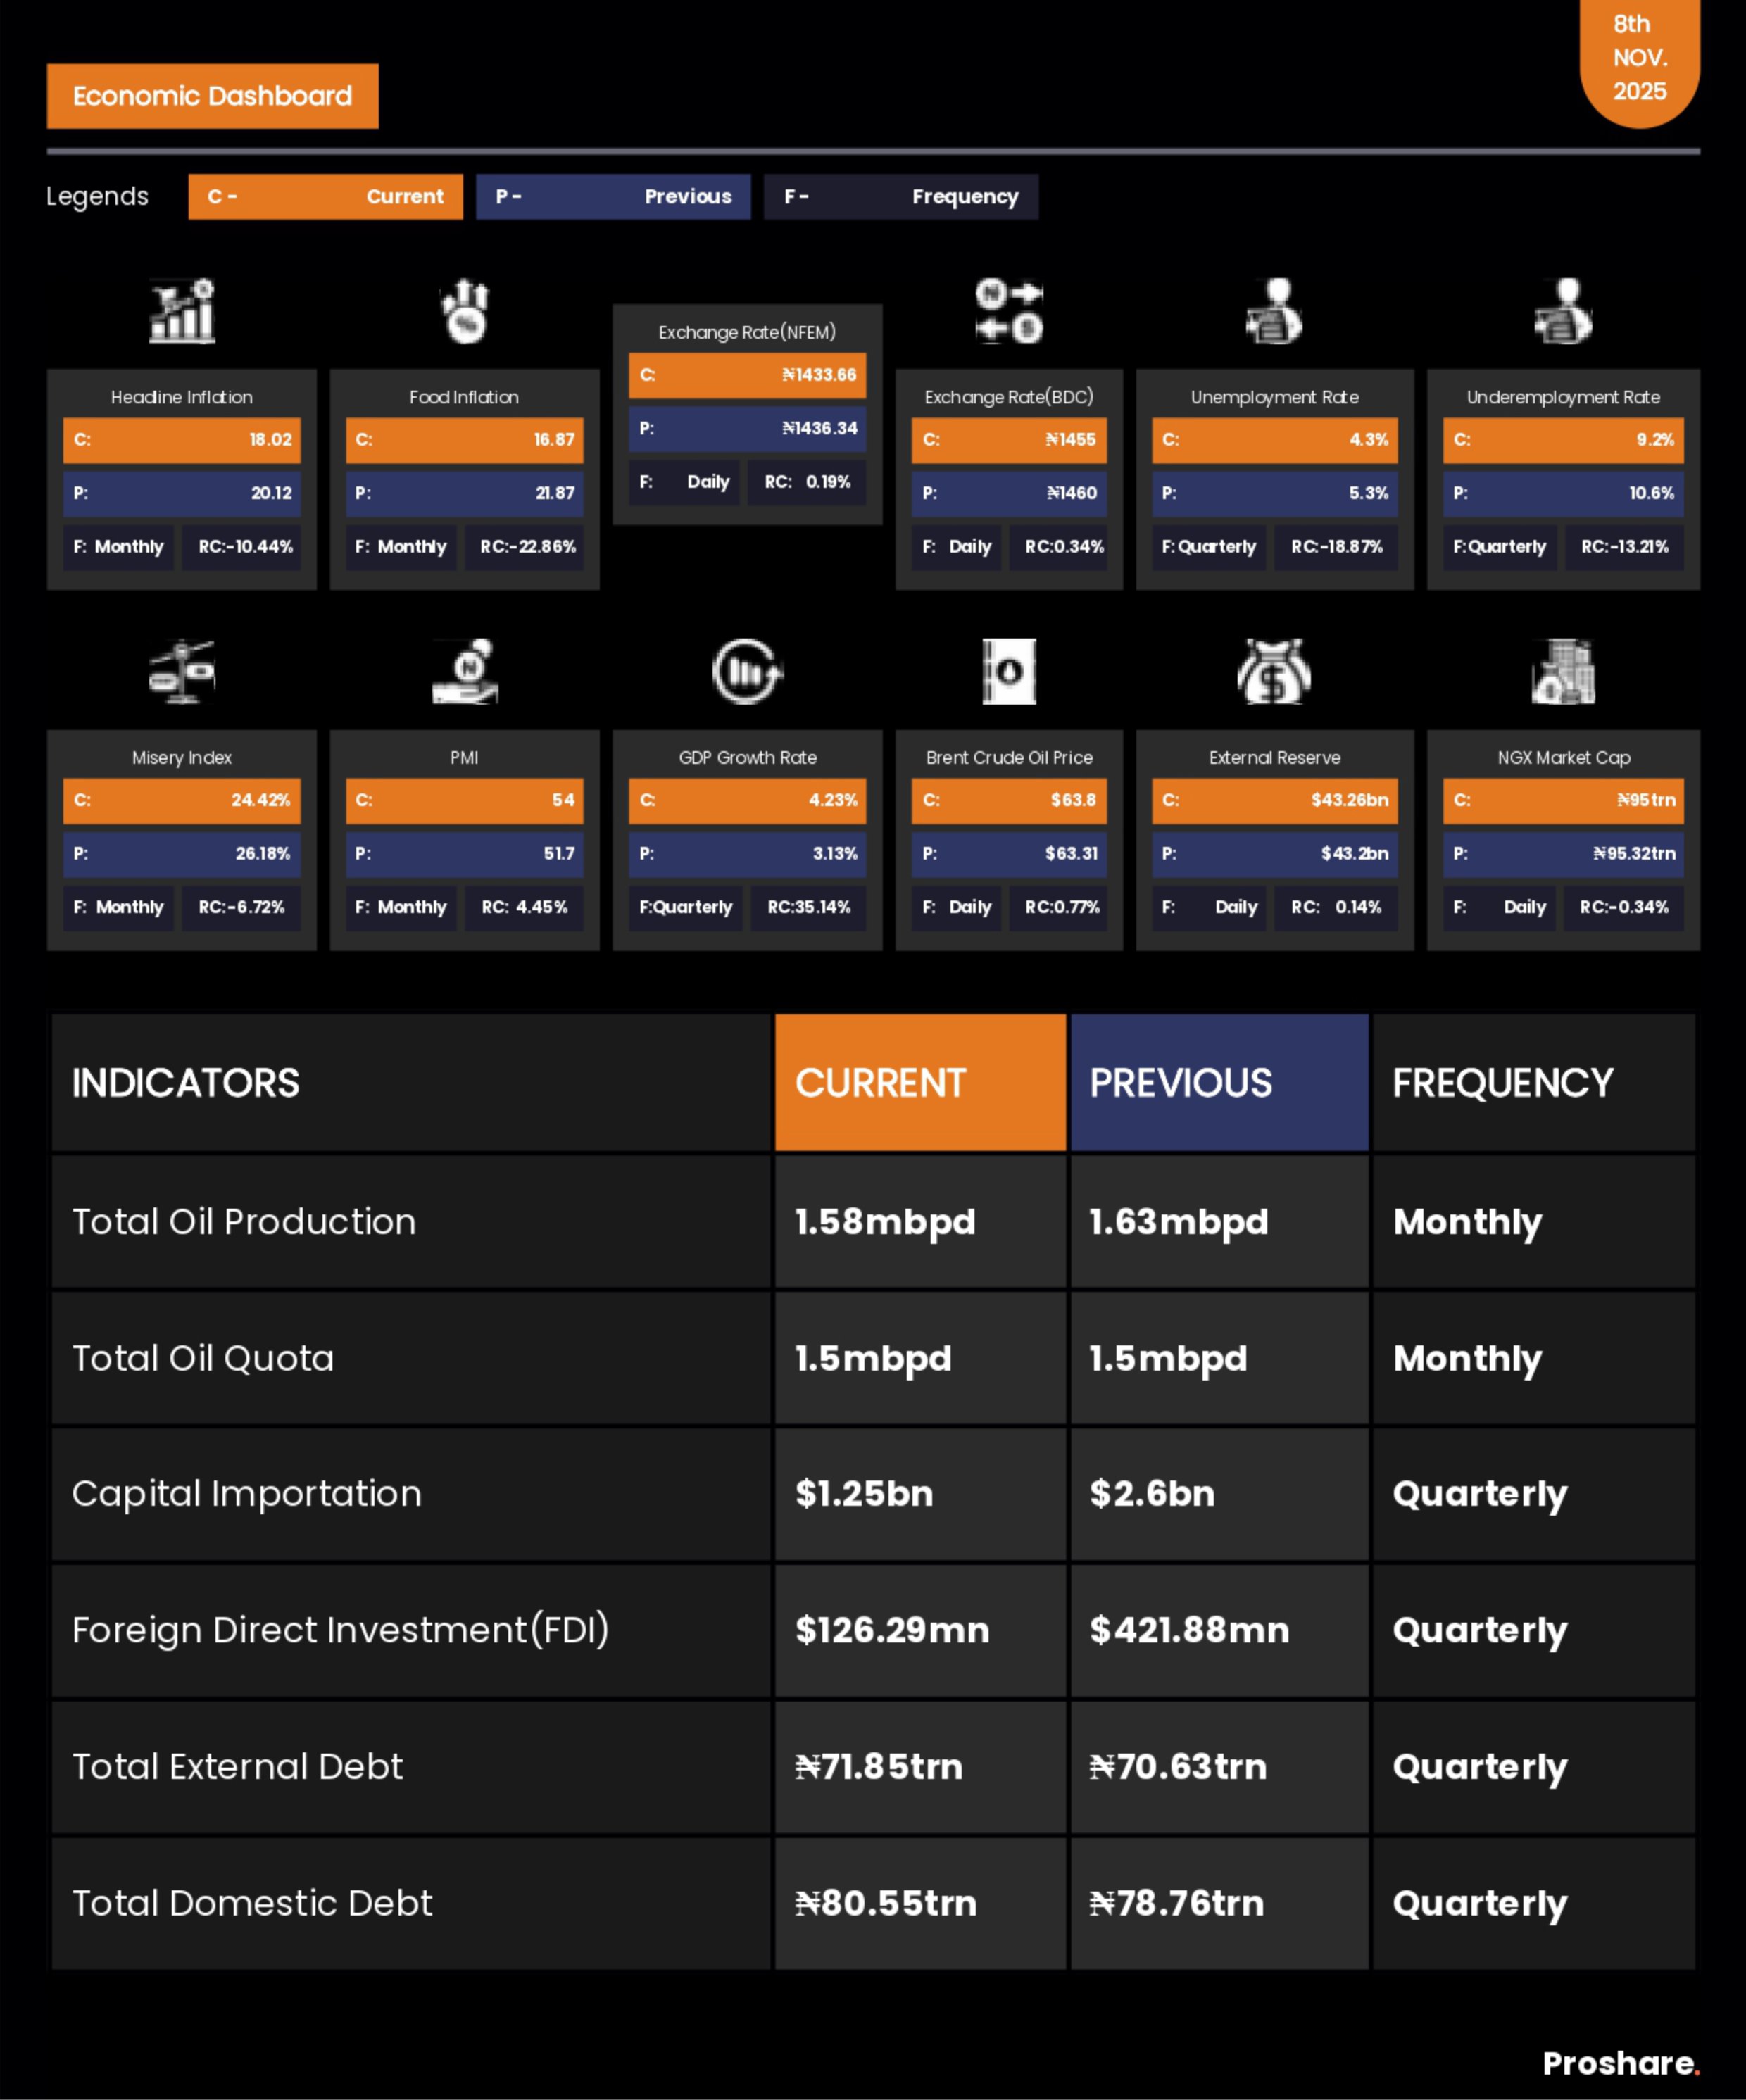Click the NGX Market Cap building icon
Image resolution: width=1746 pixels, height=2100 pixels.
[x=1563, y=671]
